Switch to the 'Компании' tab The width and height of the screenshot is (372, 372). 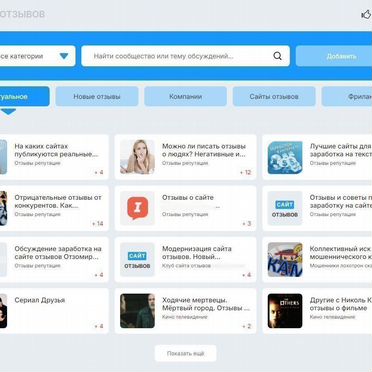(185, 97)
